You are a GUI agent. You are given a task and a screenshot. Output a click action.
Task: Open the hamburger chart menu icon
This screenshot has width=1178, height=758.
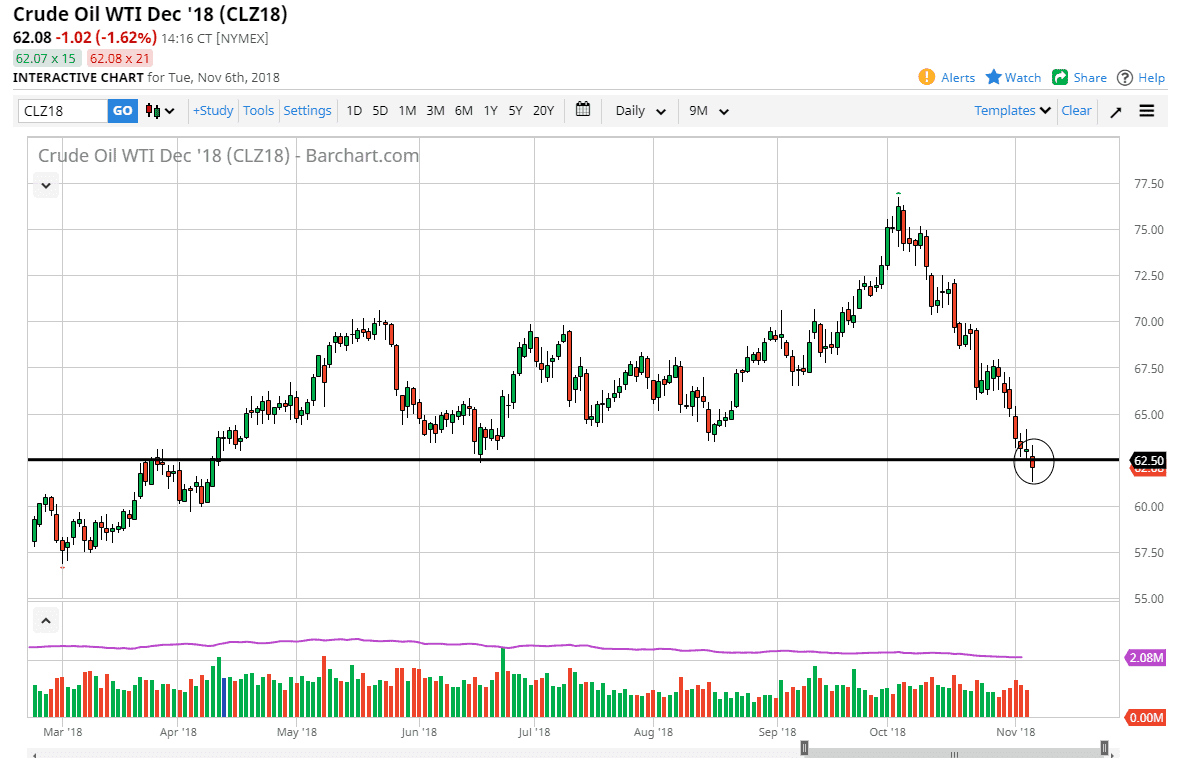click(1146, 111)
